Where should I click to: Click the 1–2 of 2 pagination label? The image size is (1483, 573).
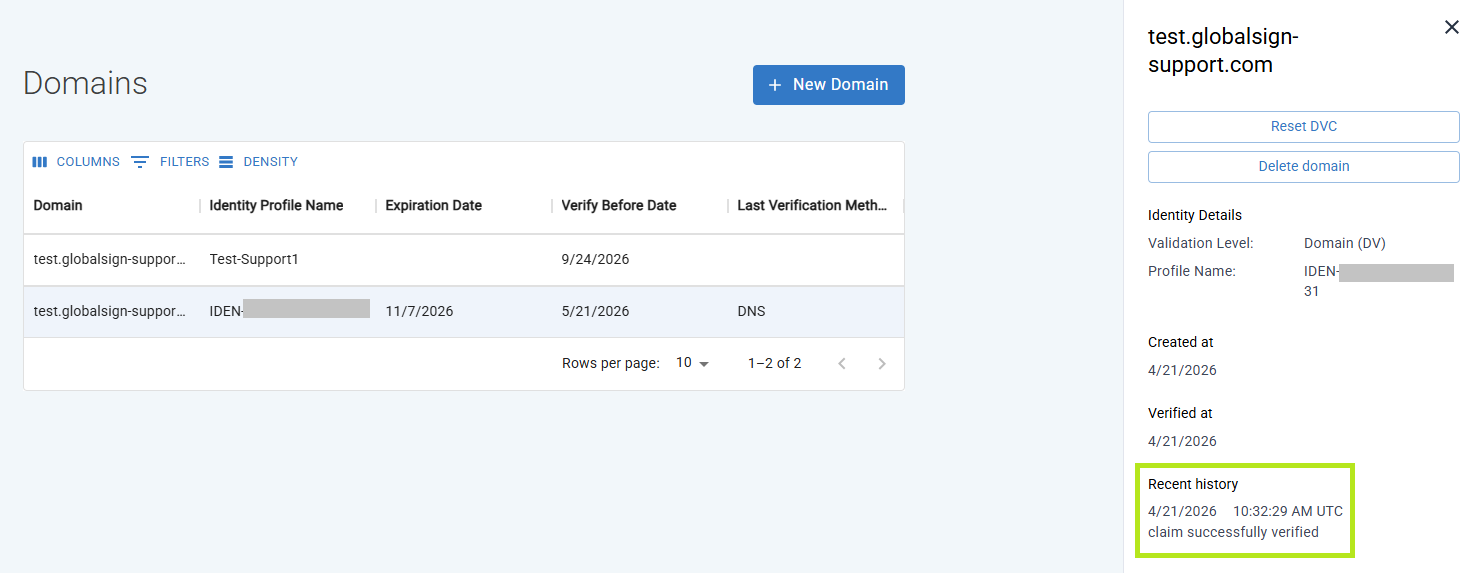(x=774, y=364)
